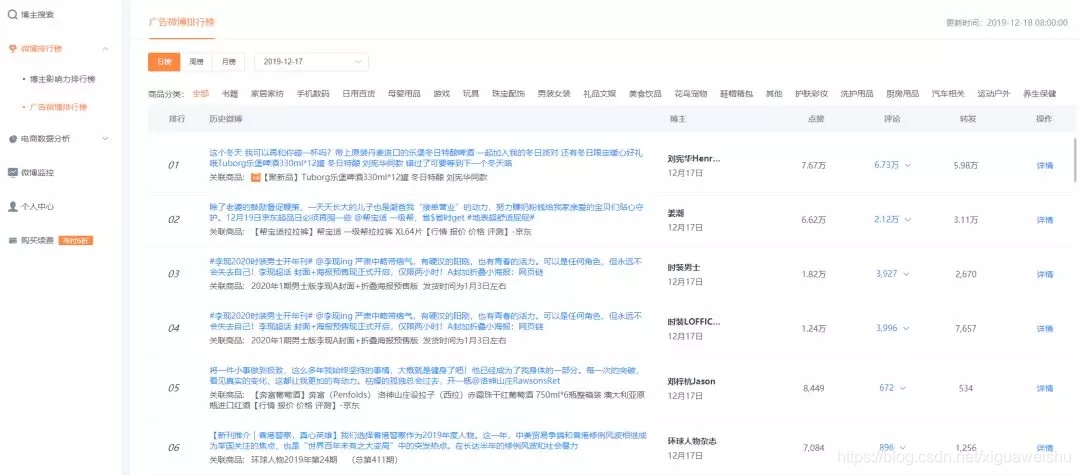Filter by the 护肤彩妆 category
1080x475 pixels.
[811, 94]
